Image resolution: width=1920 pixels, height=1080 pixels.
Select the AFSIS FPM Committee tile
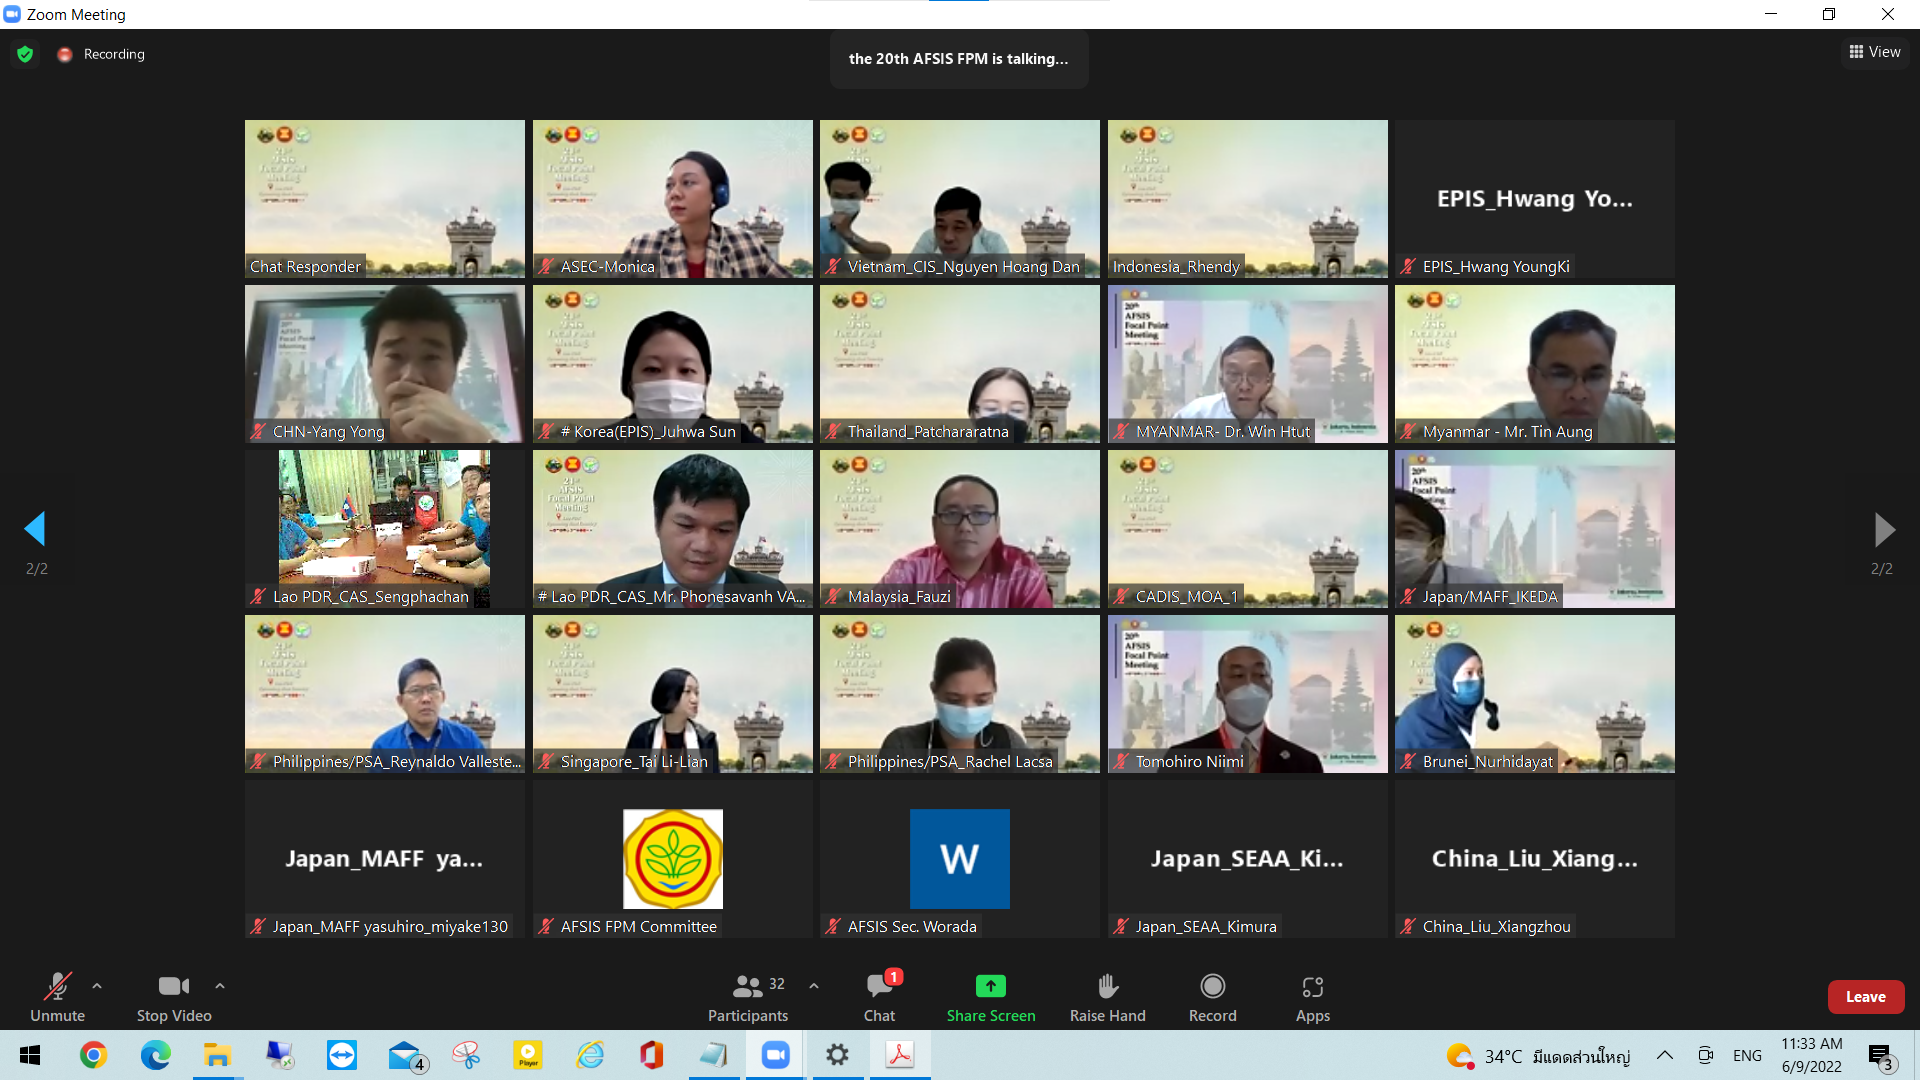(672, 858)
